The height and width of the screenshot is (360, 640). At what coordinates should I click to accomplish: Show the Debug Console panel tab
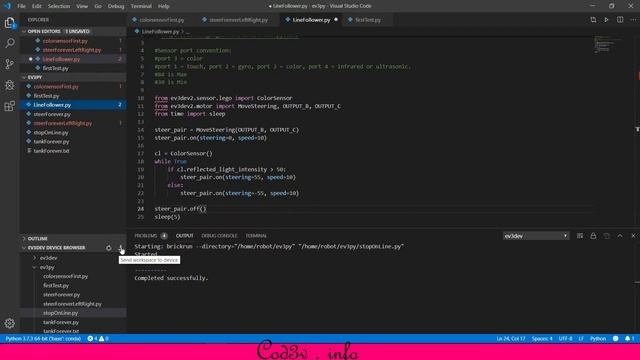219,236
